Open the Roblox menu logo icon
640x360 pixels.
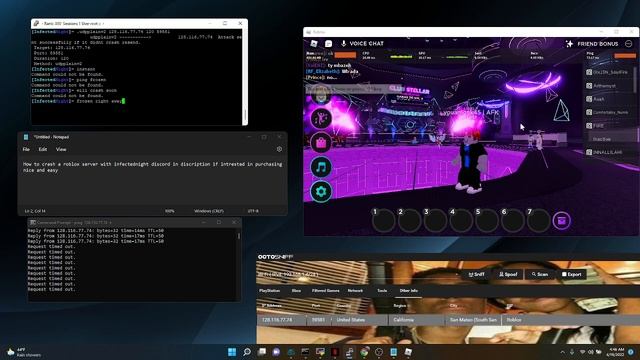[x=314, y=43]
